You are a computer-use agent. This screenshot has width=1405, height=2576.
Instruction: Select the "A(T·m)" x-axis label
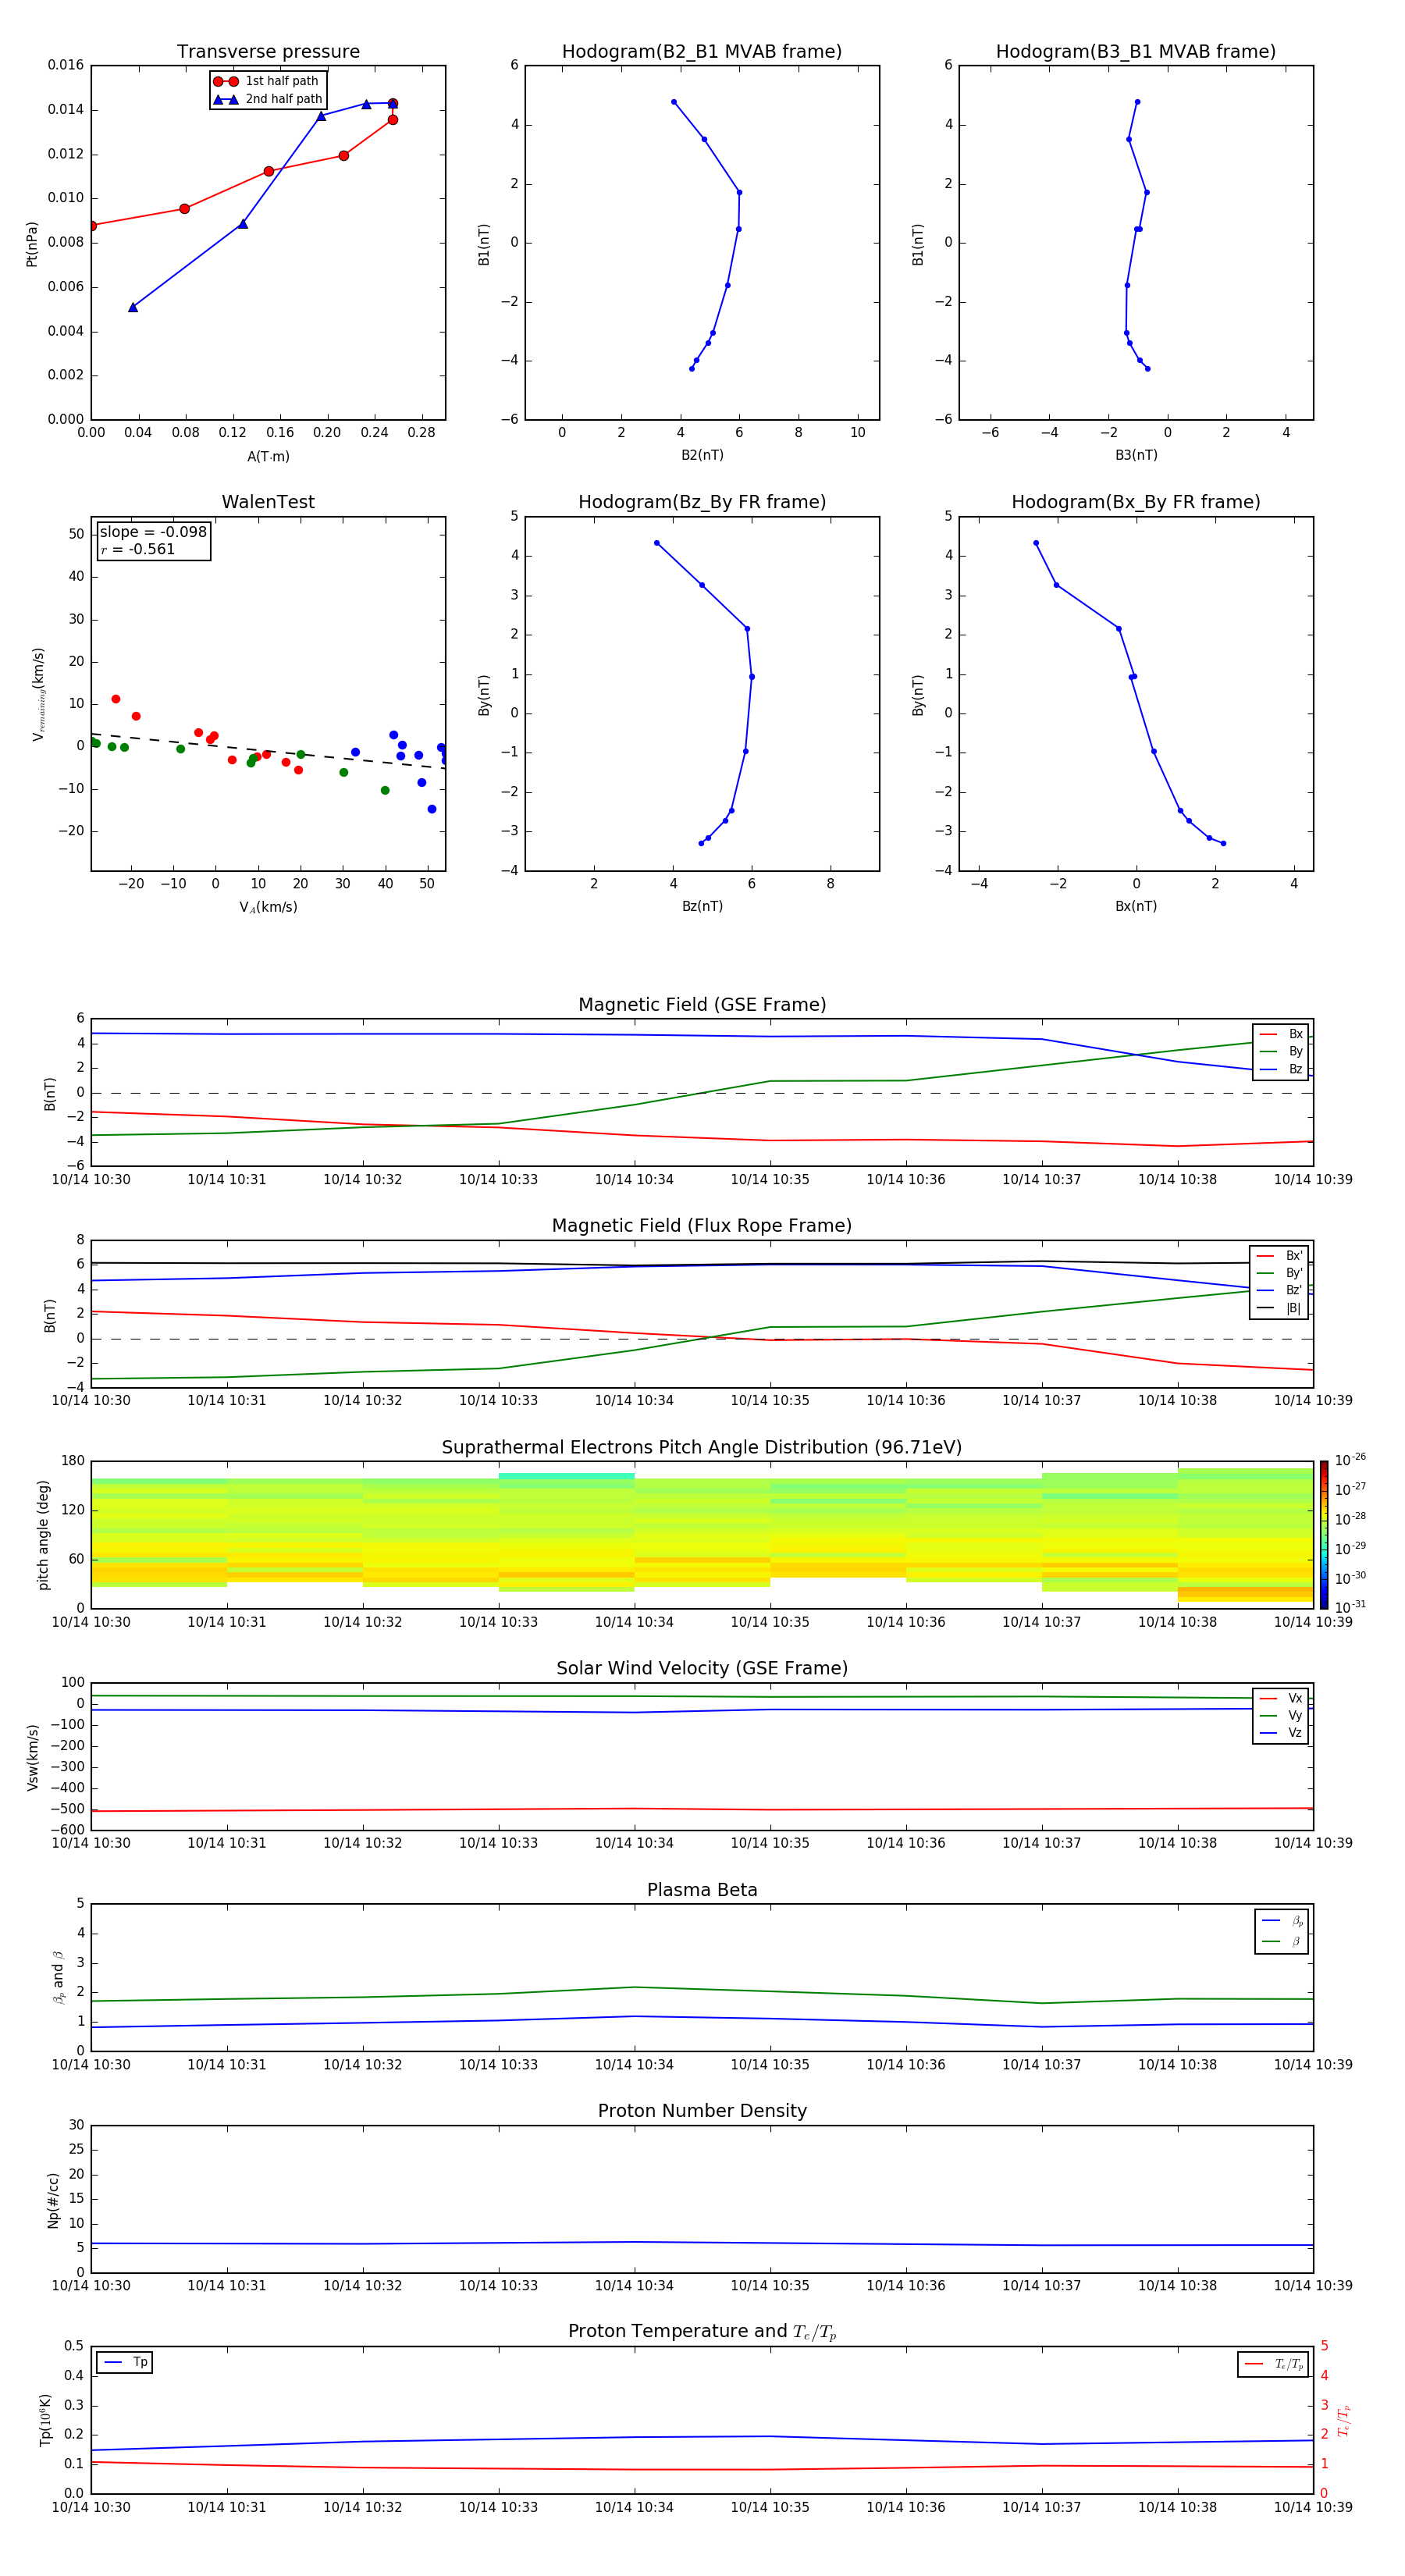[268, 457]
